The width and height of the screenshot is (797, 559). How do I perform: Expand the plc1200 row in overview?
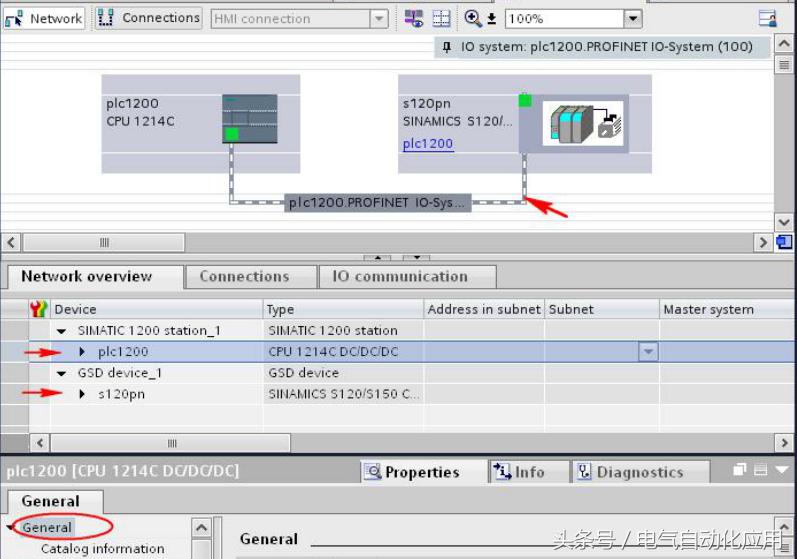(x=82, y=352)
